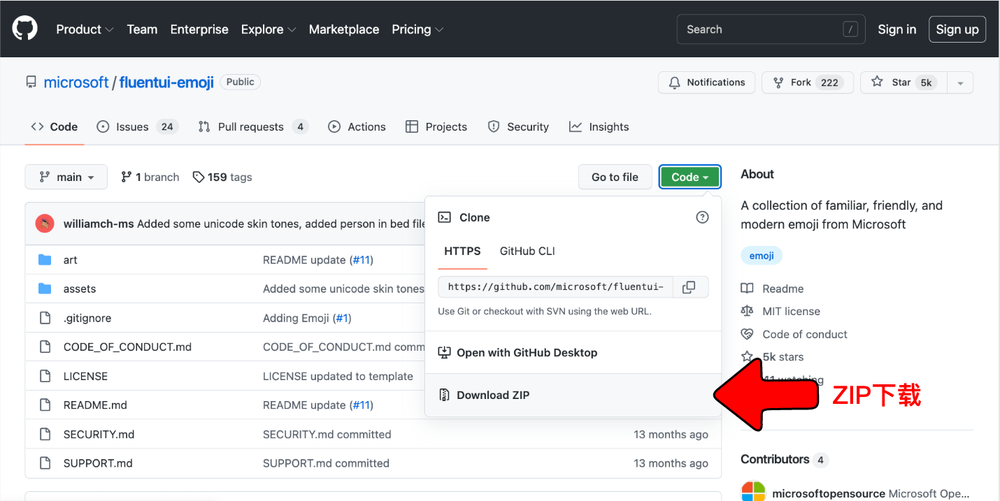
Task: Click the Sign in link
Action: point(897,29)
